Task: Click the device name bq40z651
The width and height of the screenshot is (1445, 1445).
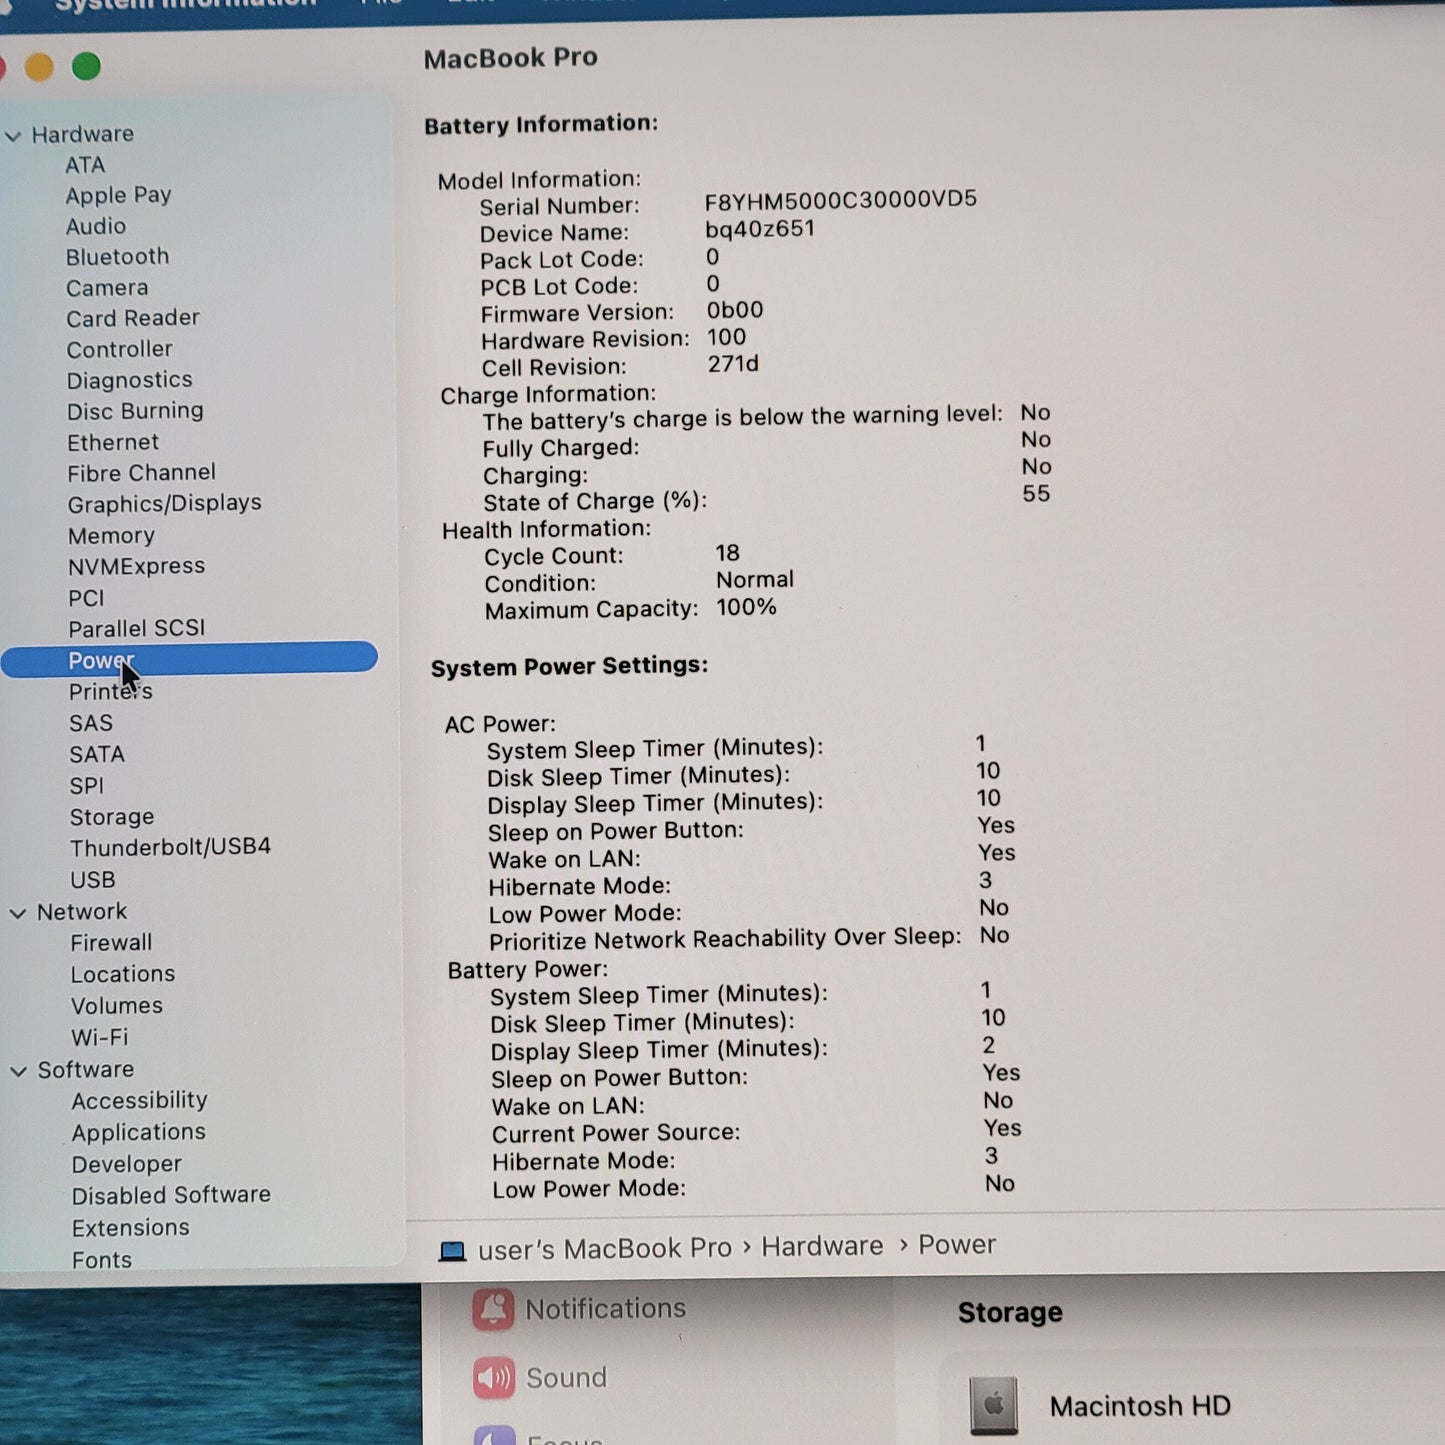Action: click(x=759, y=229)
